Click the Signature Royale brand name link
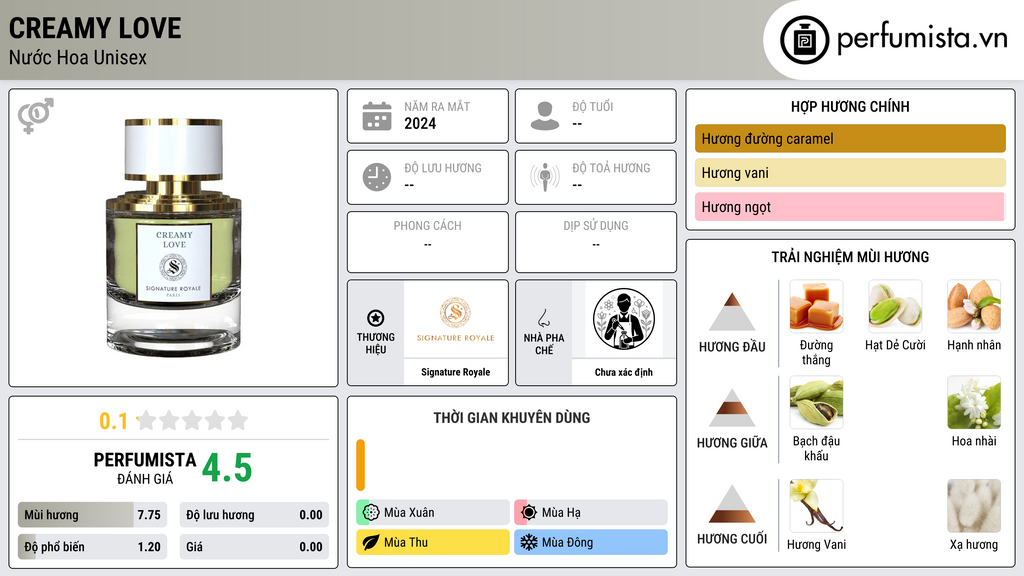The height and width of the screenshot is (576, 1024). tap(455, 372)
